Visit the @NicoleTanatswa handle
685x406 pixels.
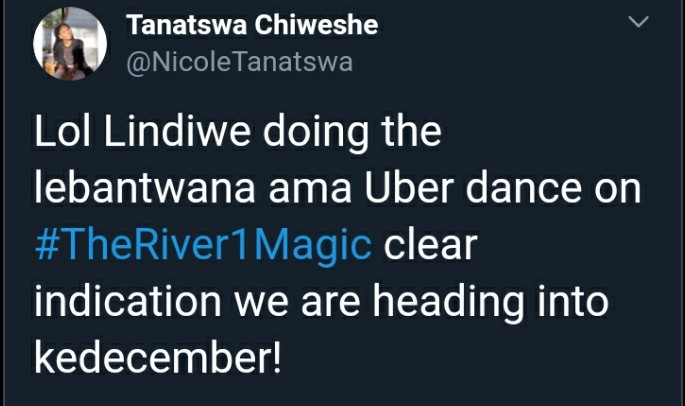coord(239,62)
